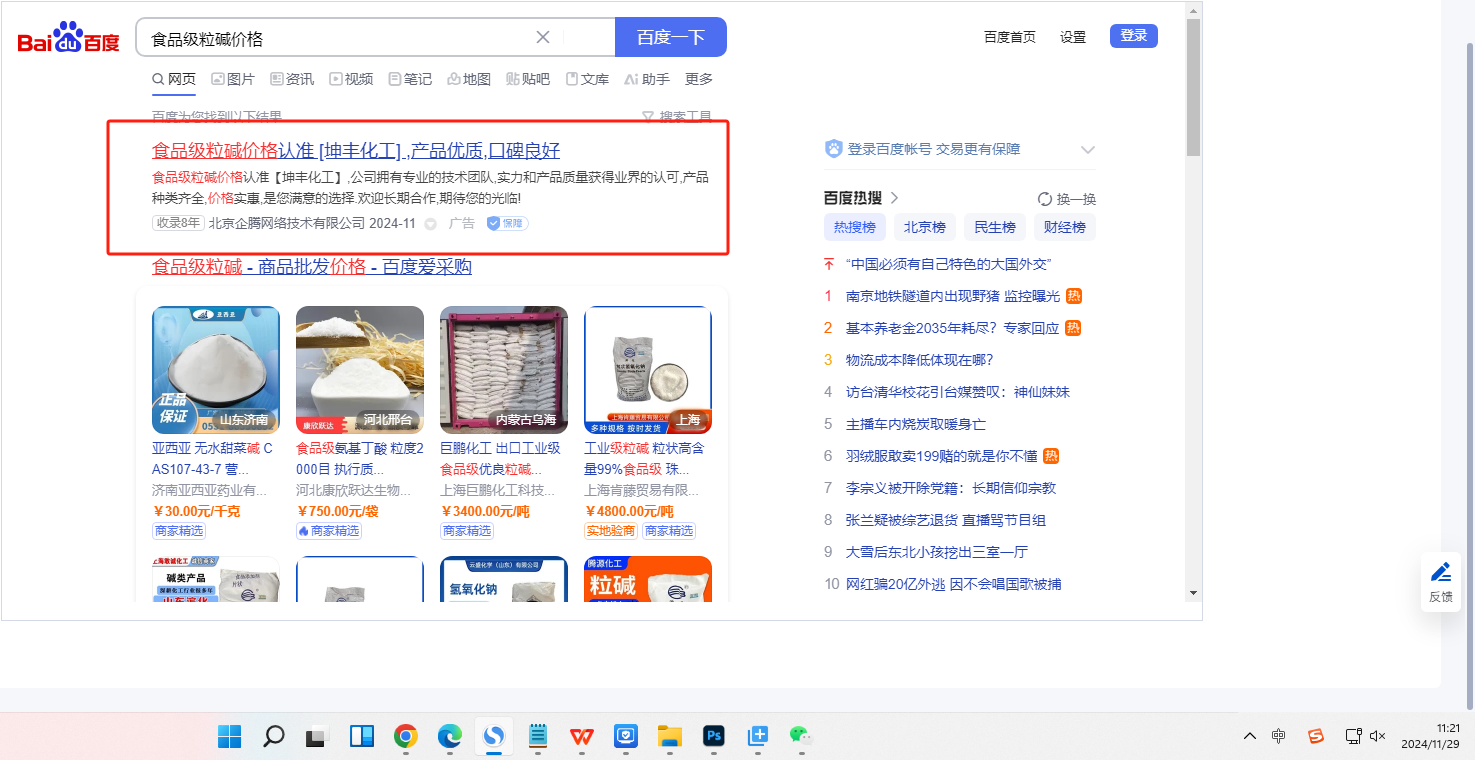Open the 坤丰化工 ad result title
This screenshot has height=760, width=1475.
point(356,151)
